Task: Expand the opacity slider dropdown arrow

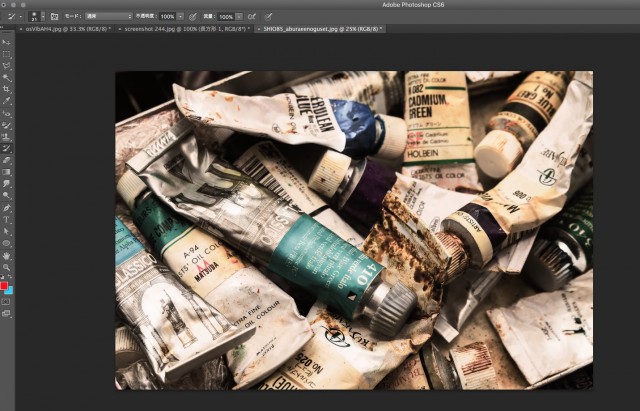Action: [x=180, y=17]
